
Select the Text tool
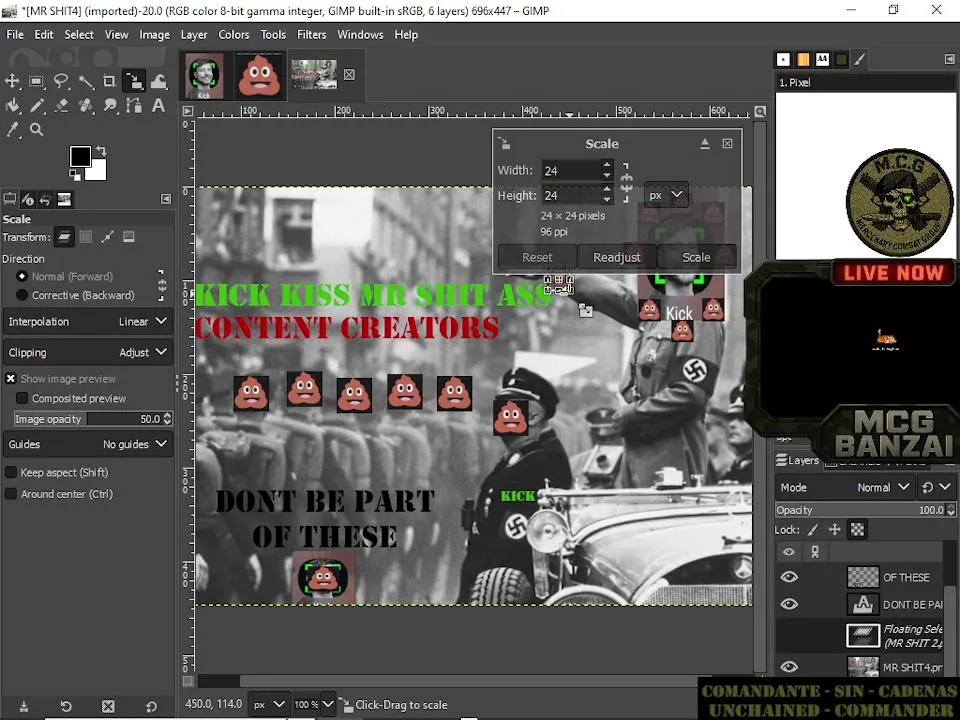point(159,106)
